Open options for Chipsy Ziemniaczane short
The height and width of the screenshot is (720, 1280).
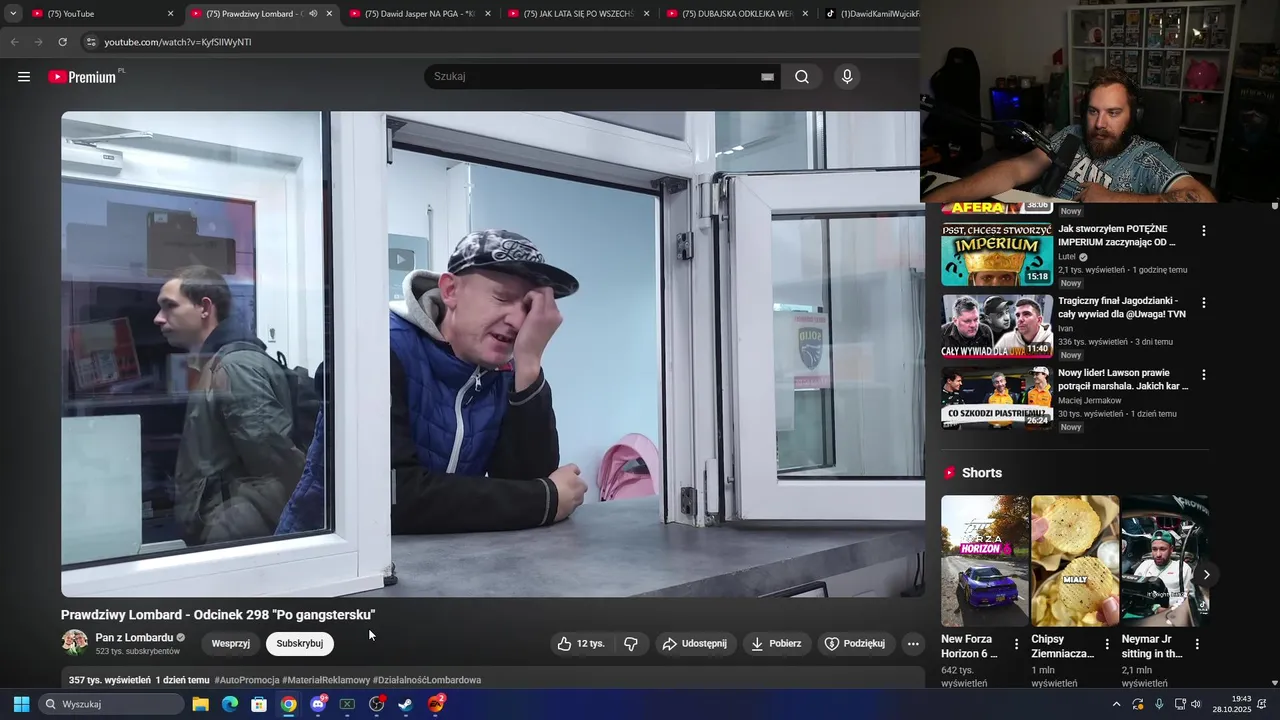pos(1107,644)
